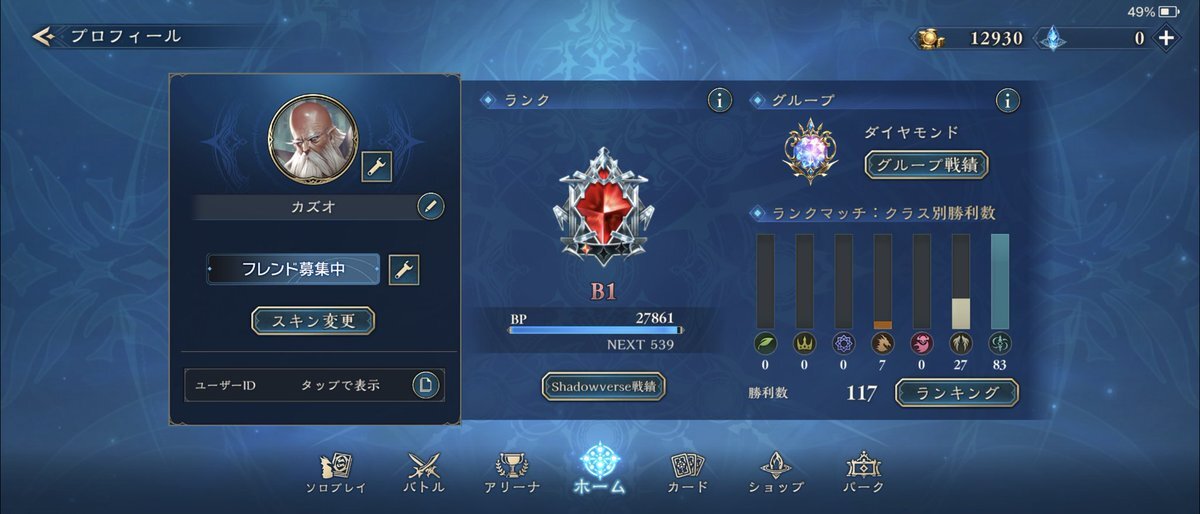The image size is (1200, 514).
Task: Edit the name カズオ with the pencil icon
Action: (x=430, y=207)
